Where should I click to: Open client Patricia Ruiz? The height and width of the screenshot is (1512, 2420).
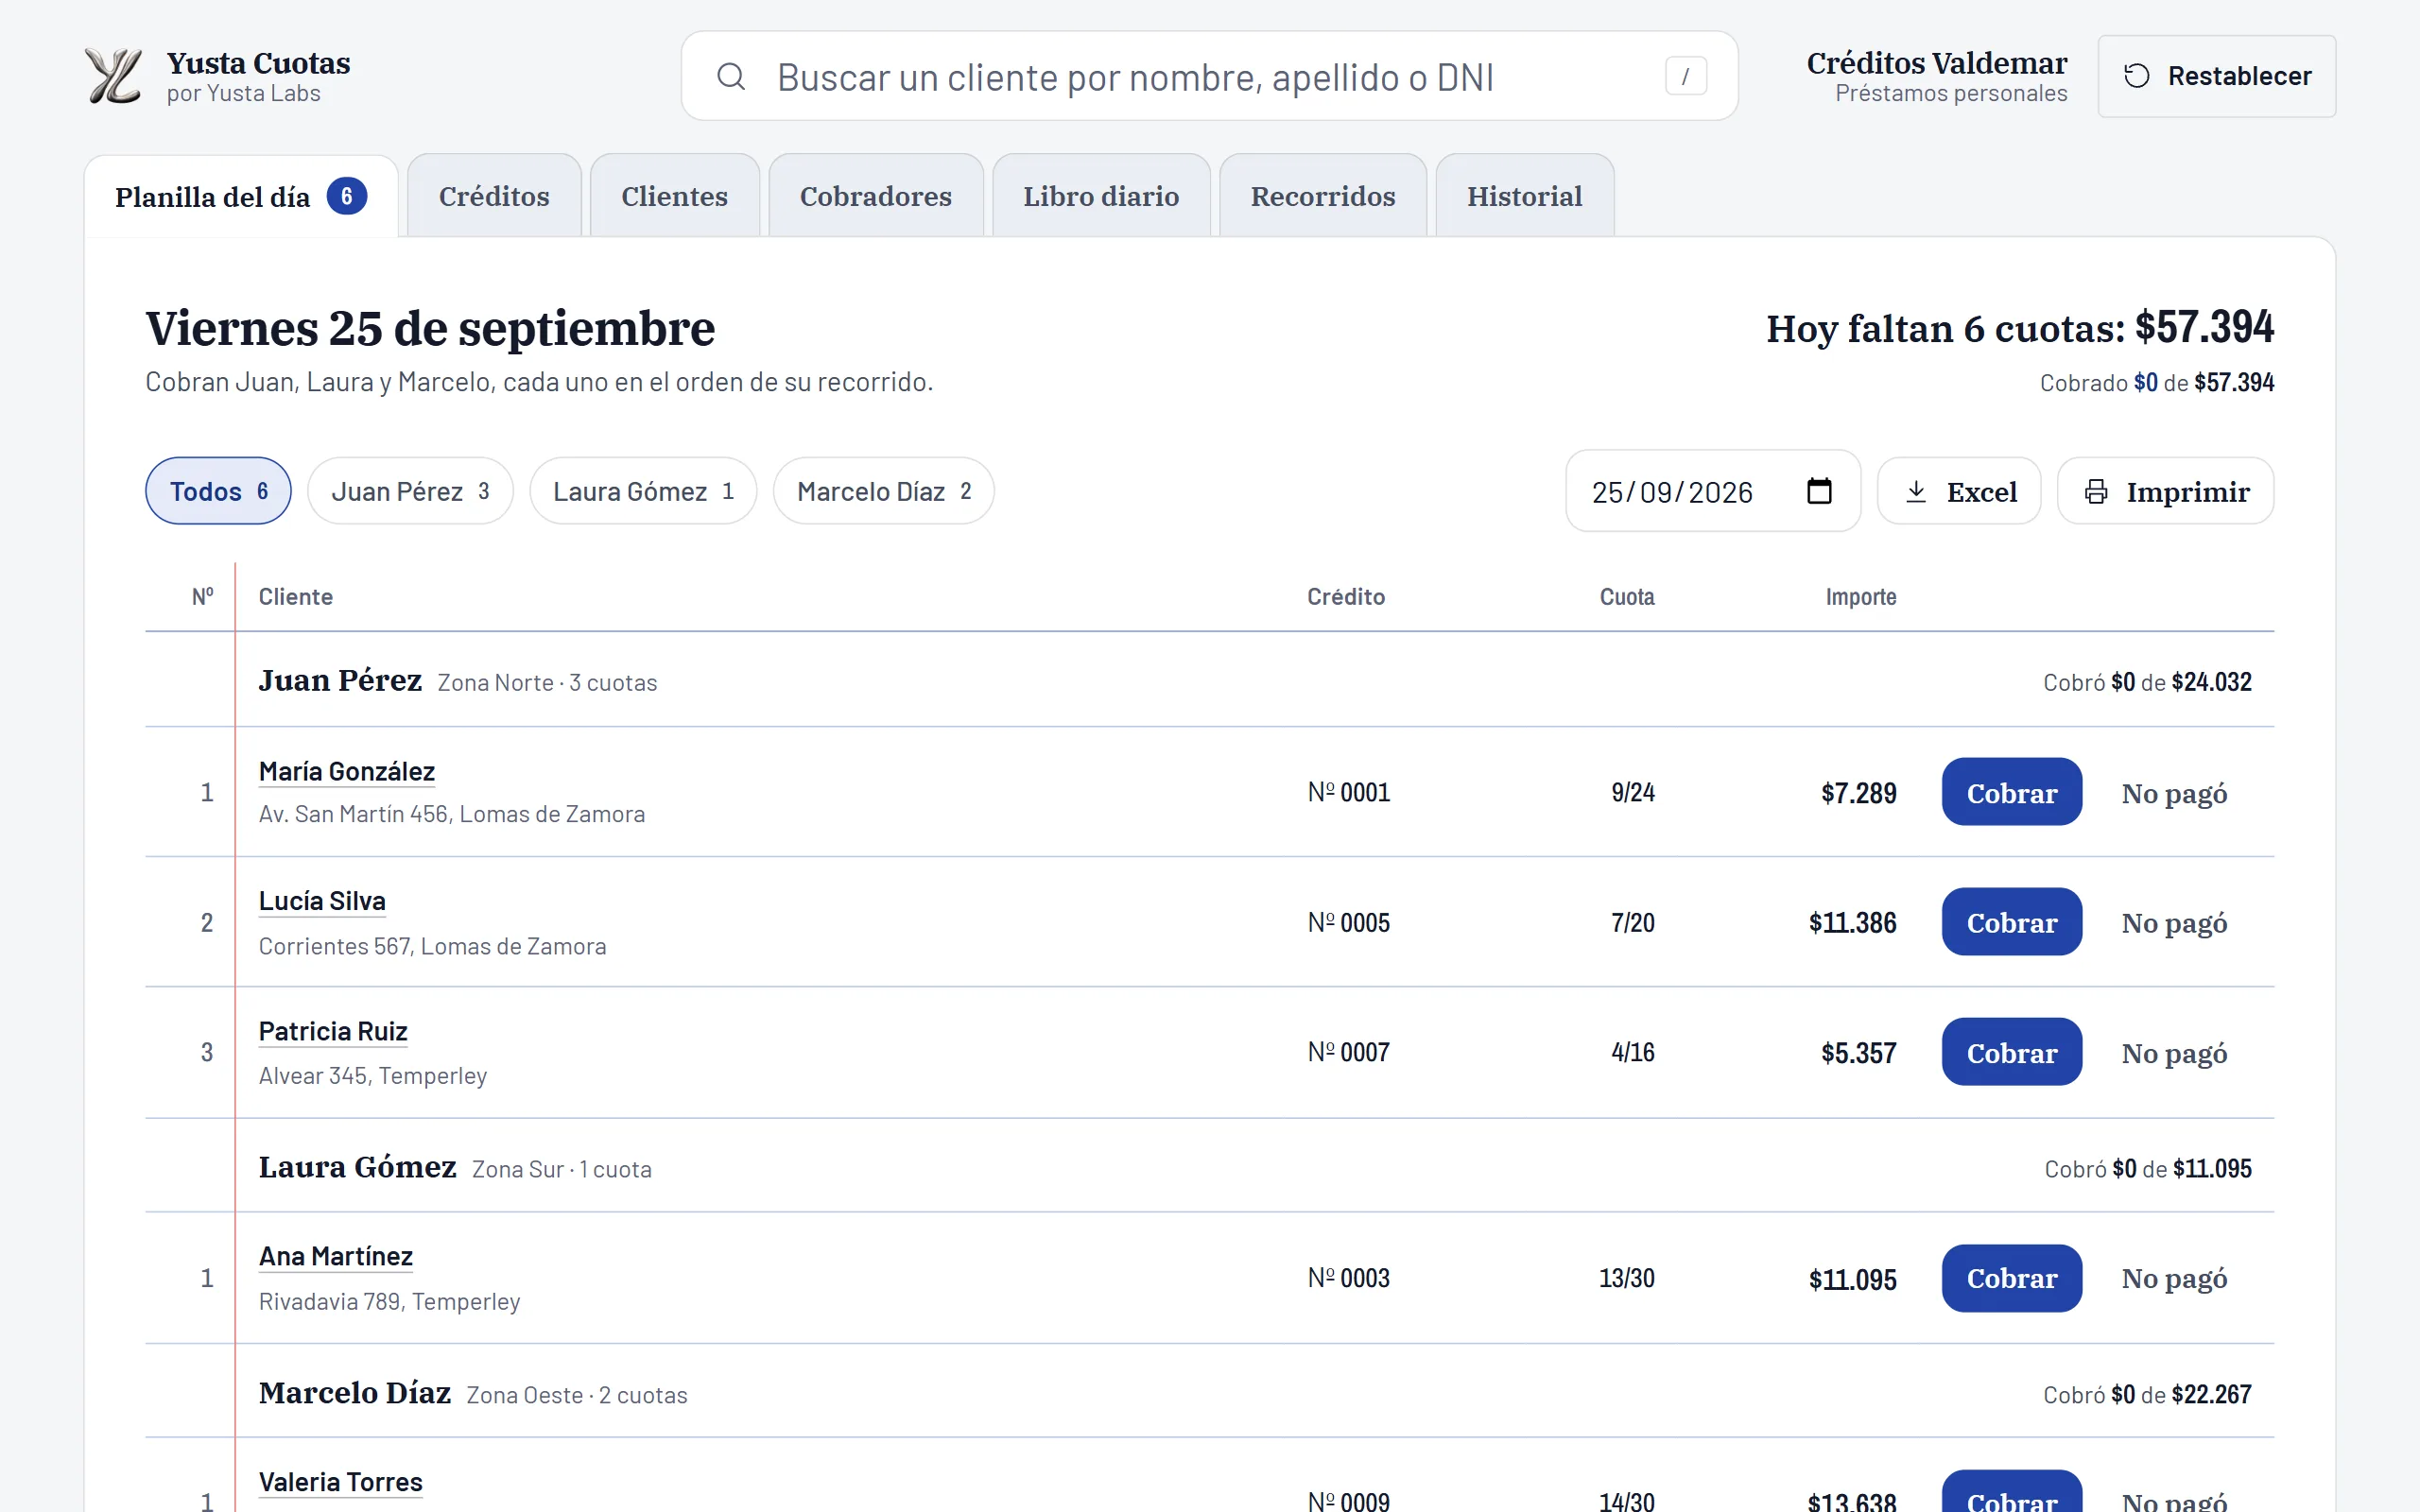click(x=333, y=1031)
